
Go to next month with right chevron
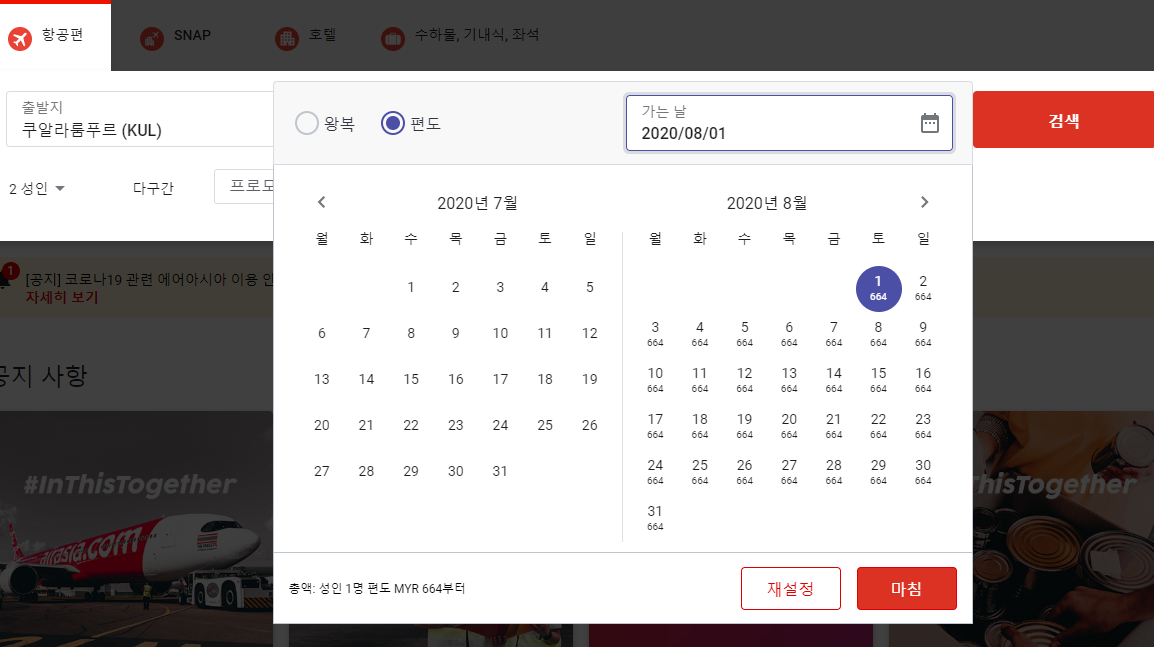click(924, 202)
